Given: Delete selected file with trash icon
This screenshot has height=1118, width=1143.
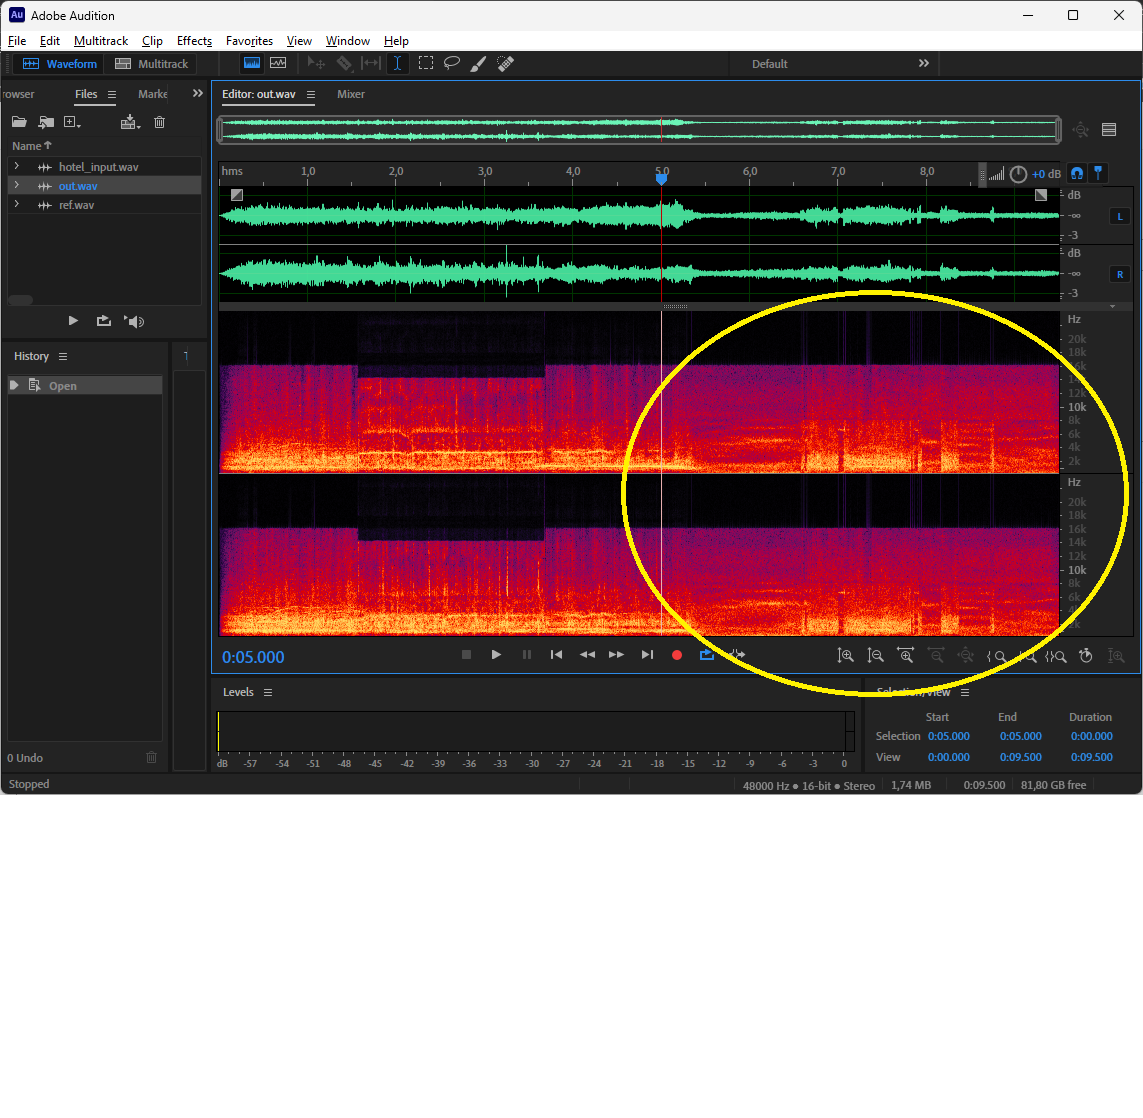Looking at the screenshot, I should tap(159, 122).
